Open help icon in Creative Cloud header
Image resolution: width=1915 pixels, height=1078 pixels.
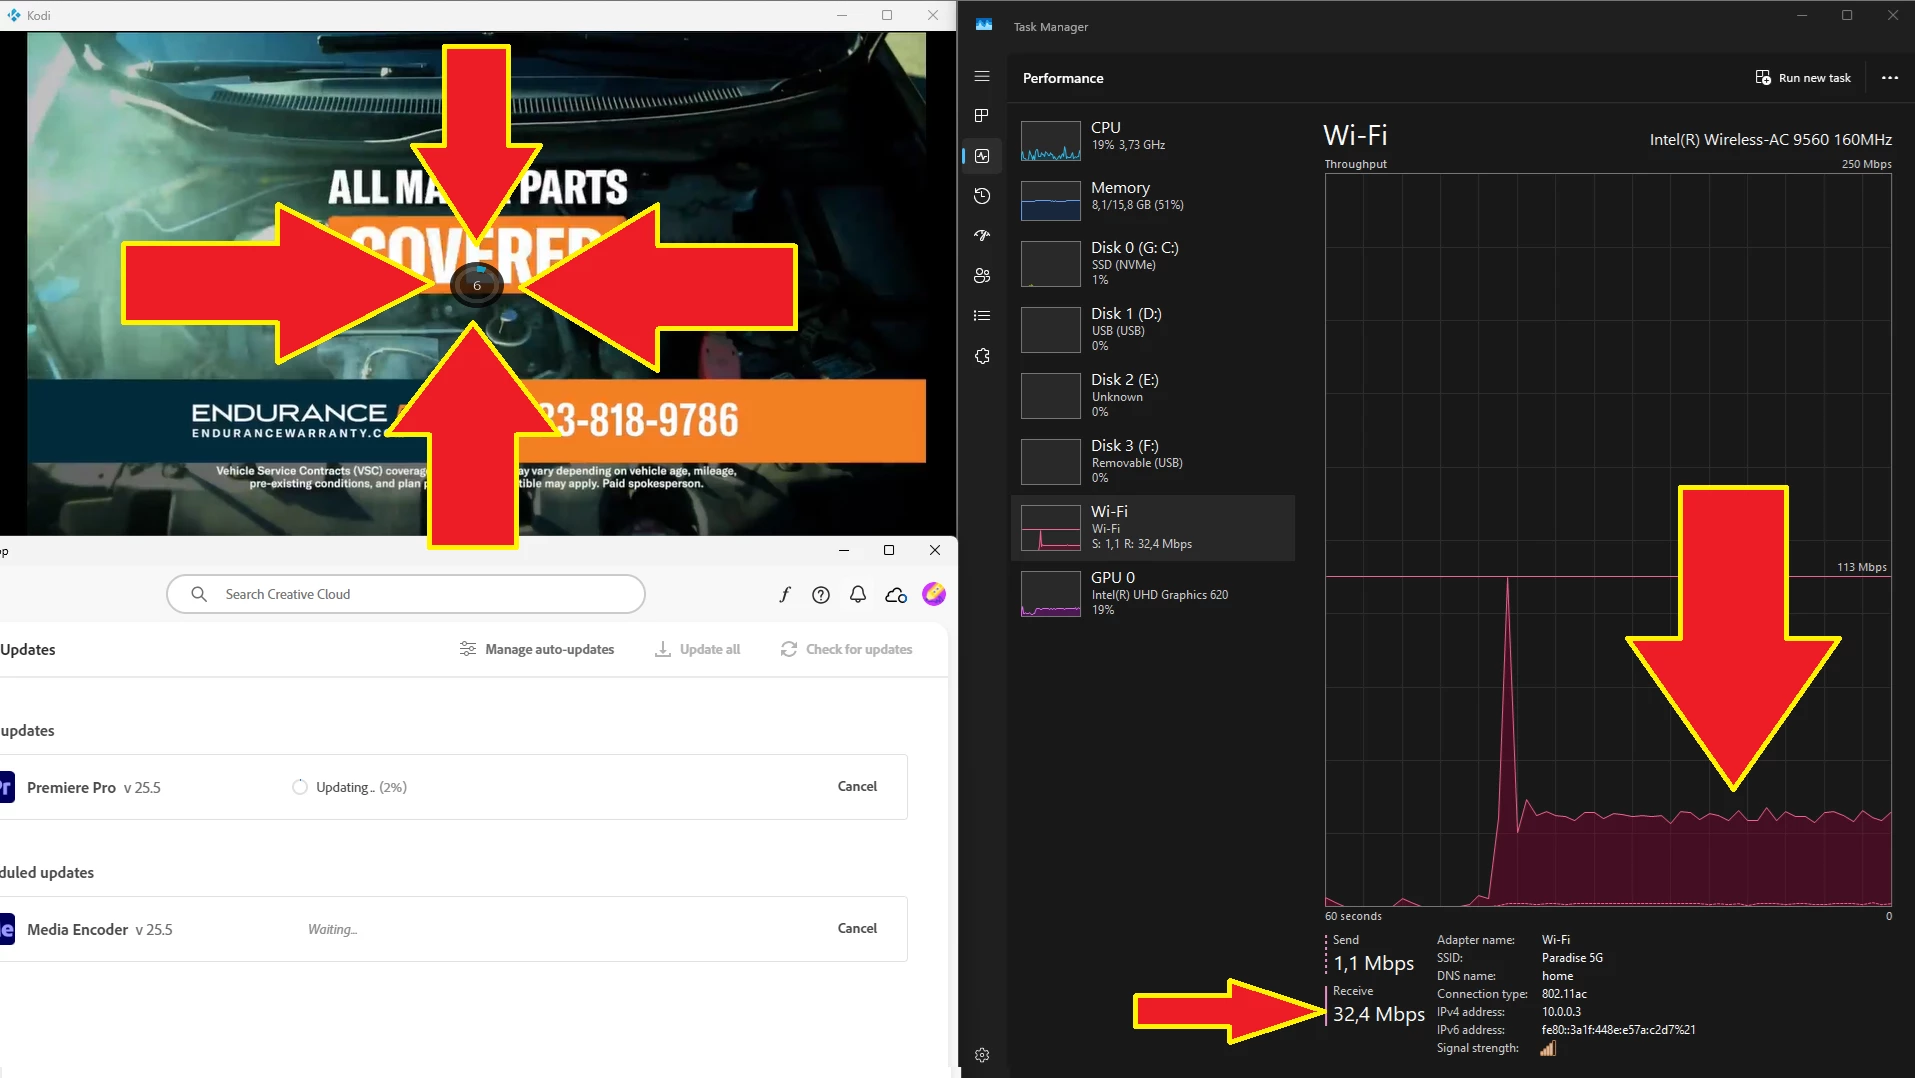pyautogui.click(x=821, y=595)
